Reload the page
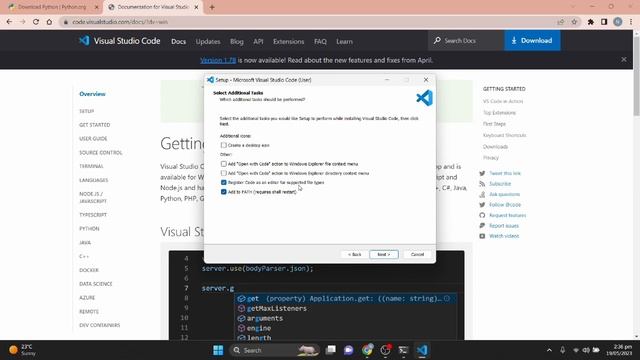The width and height of the screenshot is (640, 360). tap(36, 22)
